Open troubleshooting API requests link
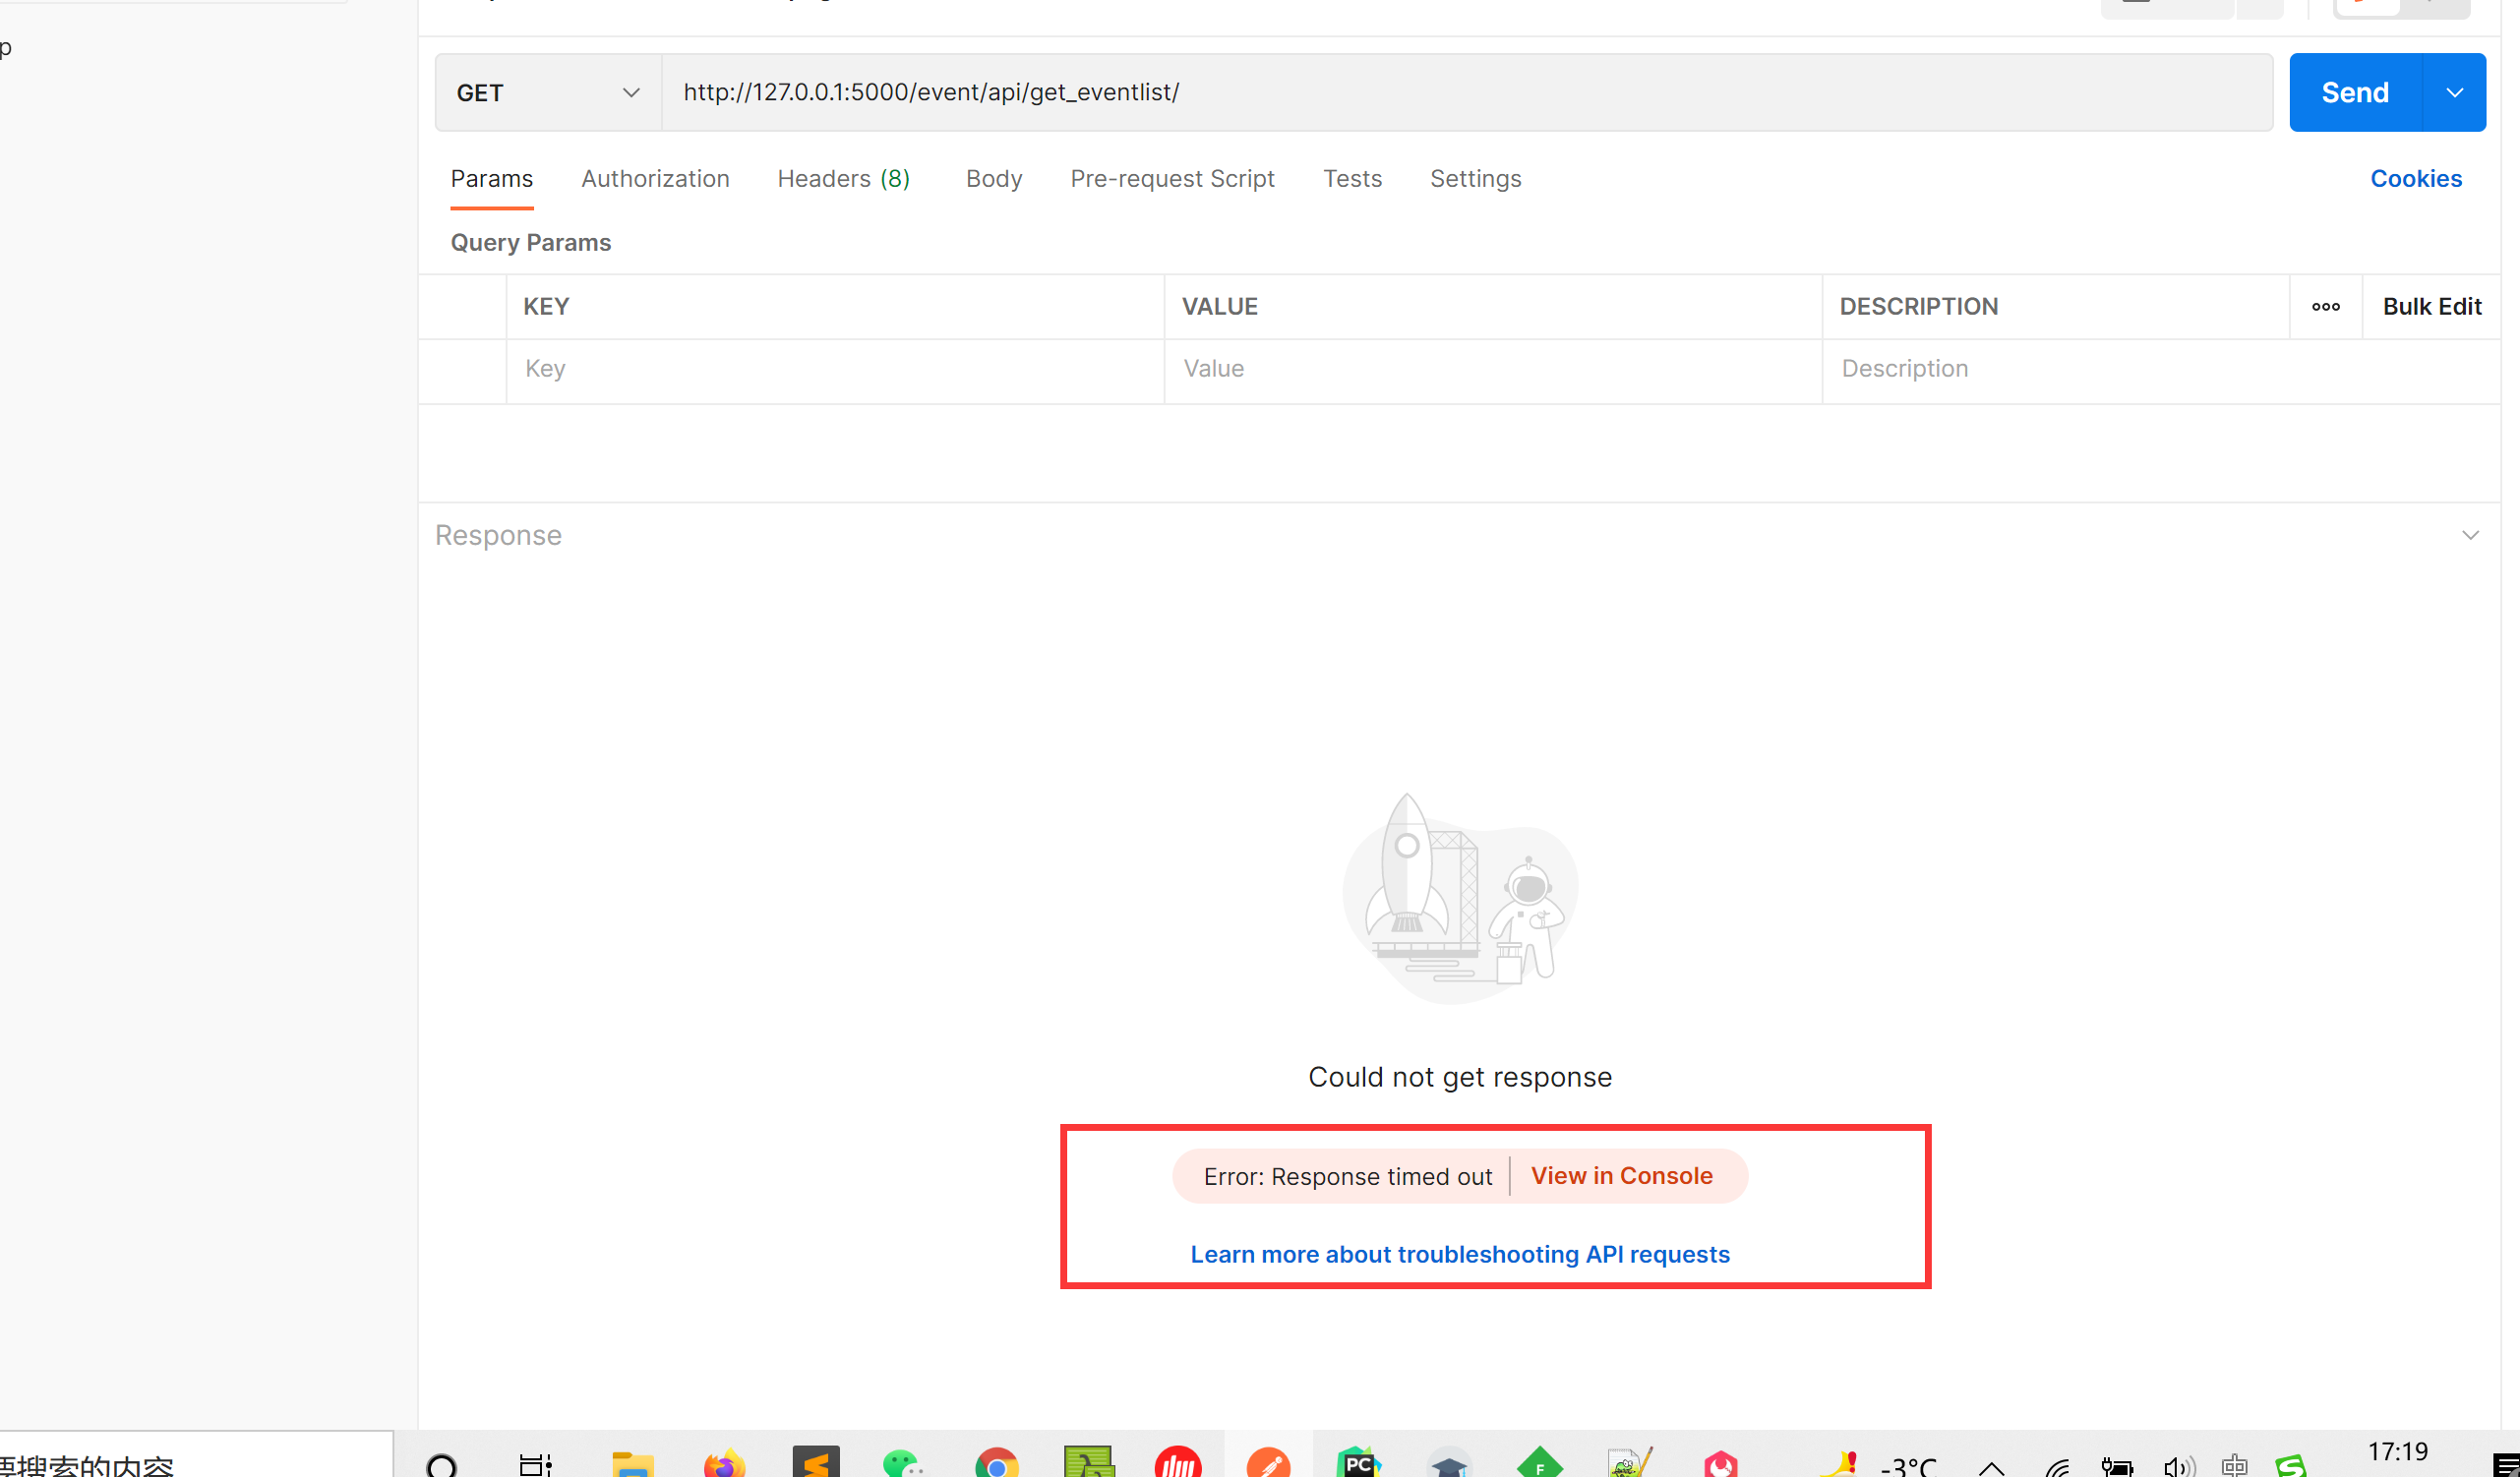 point(1459,1254)
